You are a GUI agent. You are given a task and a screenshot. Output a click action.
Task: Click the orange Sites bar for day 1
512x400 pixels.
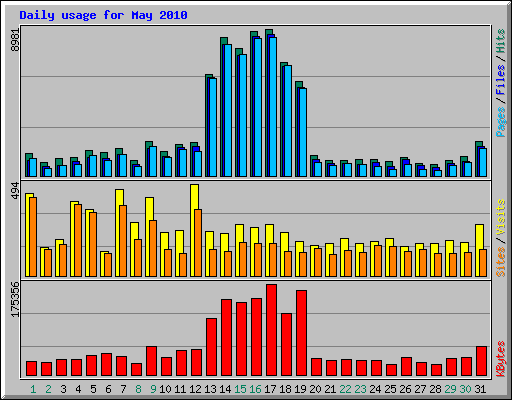[33, 237]
